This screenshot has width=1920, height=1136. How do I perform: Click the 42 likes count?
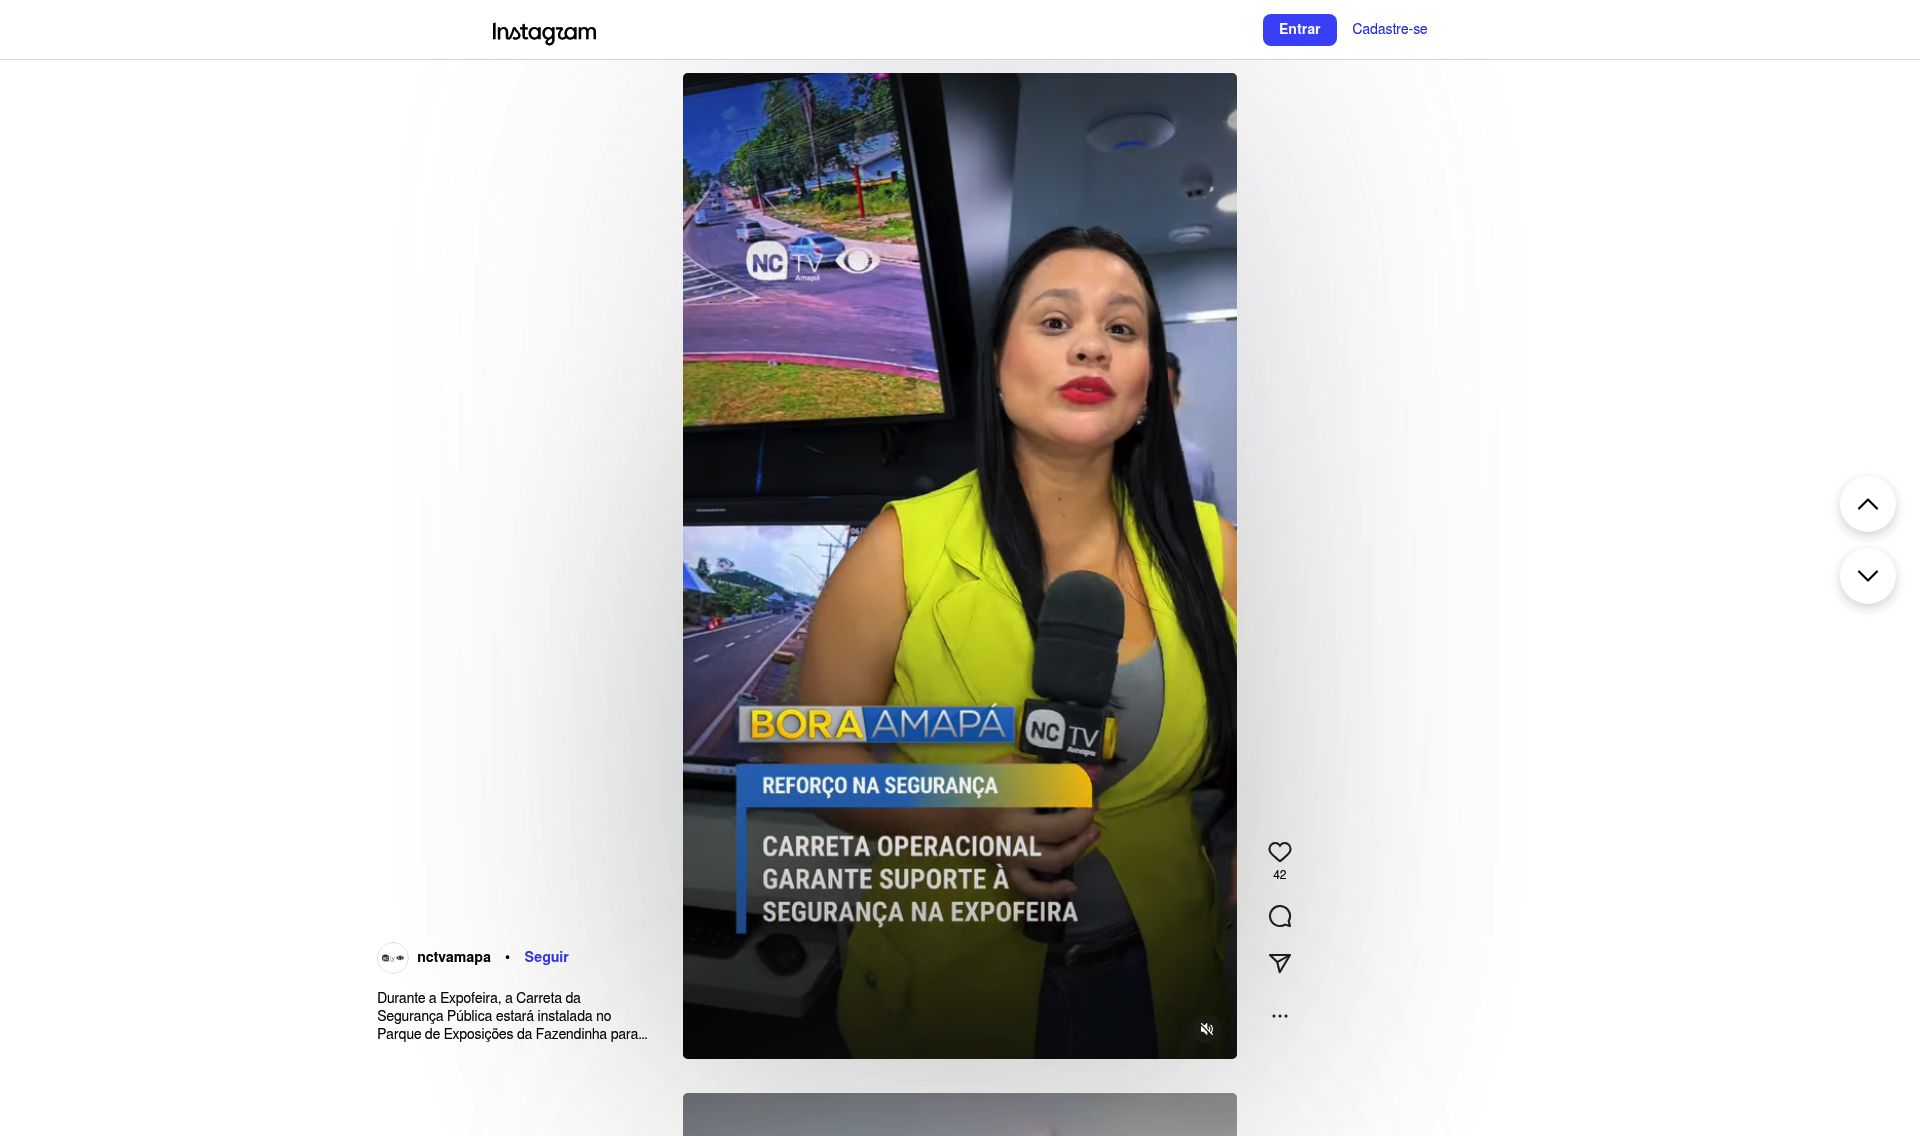[1279, 875]
